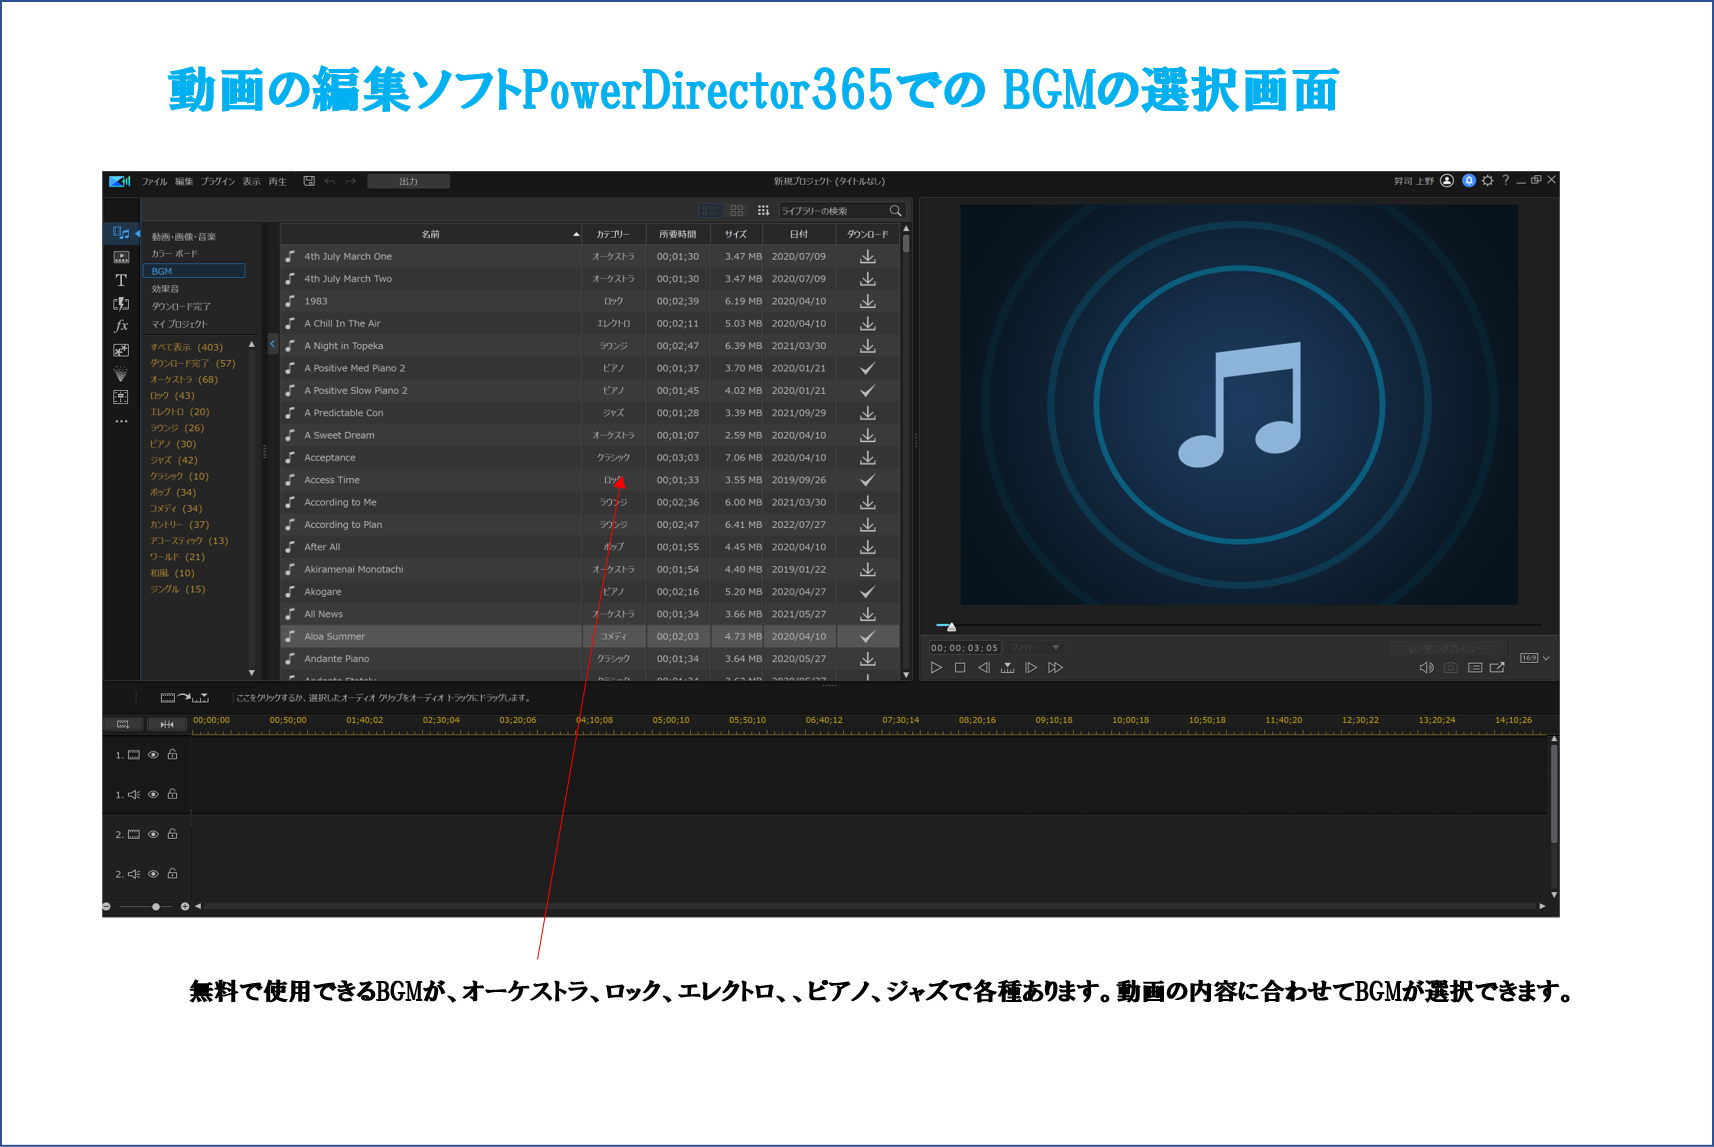Lock video track 1
The width and height of the screenshot is (1714, 1147).
pos(172,755)
